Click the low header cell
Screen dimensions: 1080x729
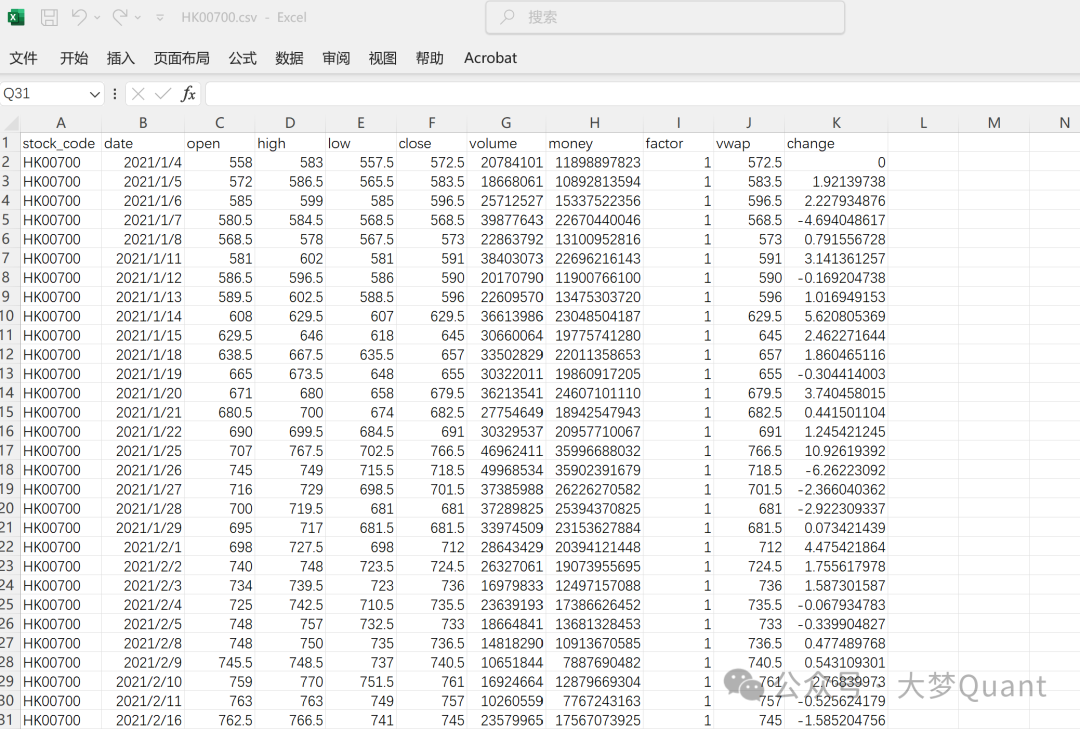(361, 143)
